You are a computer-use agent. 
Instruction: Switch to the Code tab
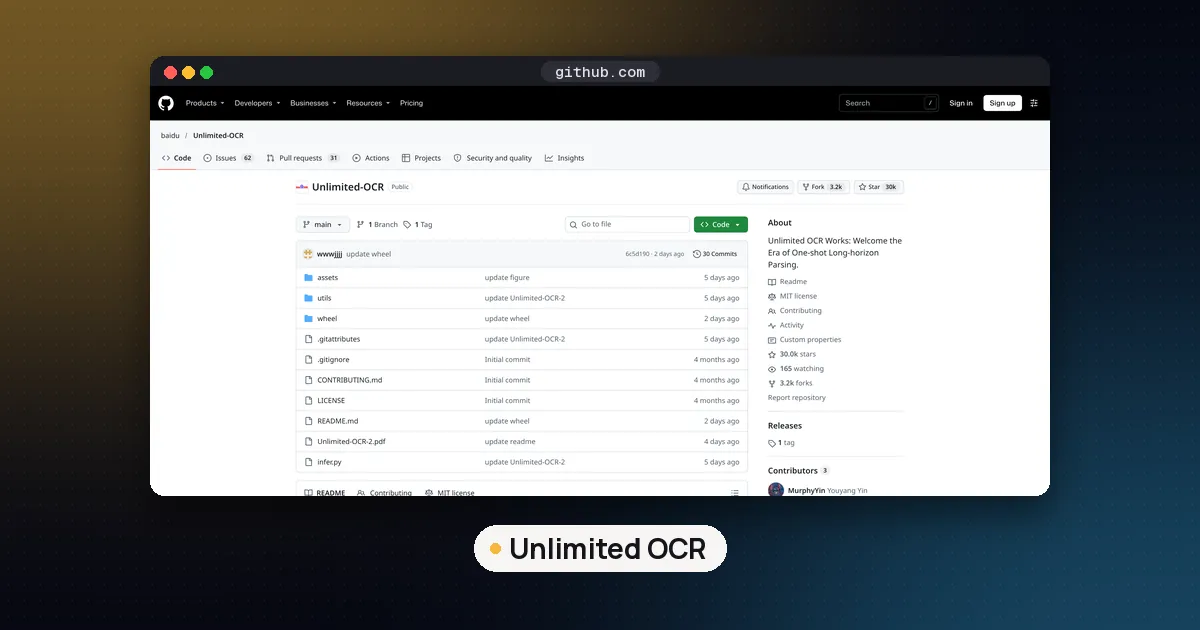(x=177, y=158)
